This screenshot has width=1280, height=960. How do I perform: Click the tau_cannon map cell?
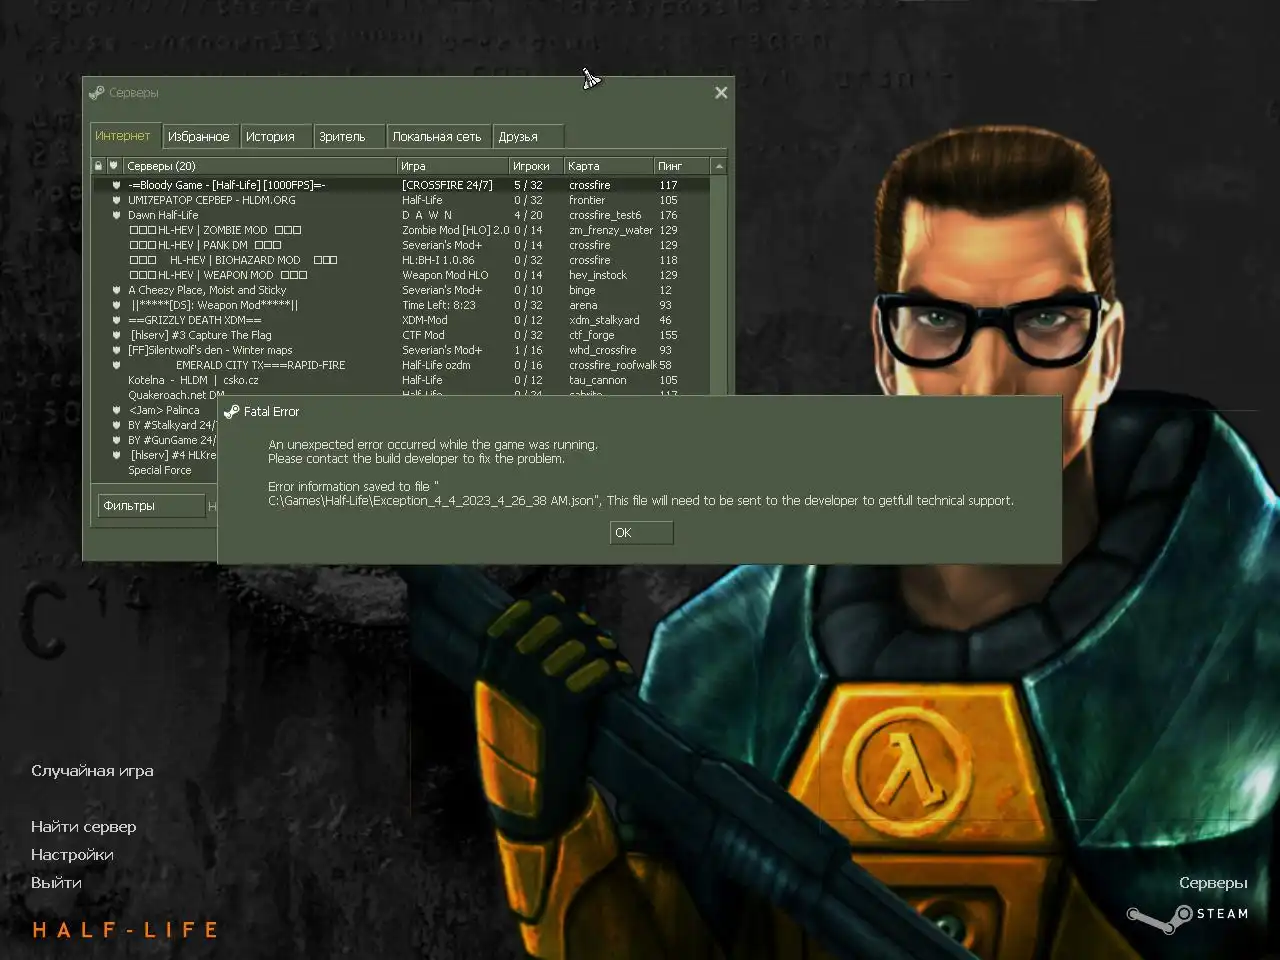coord(598,380)
